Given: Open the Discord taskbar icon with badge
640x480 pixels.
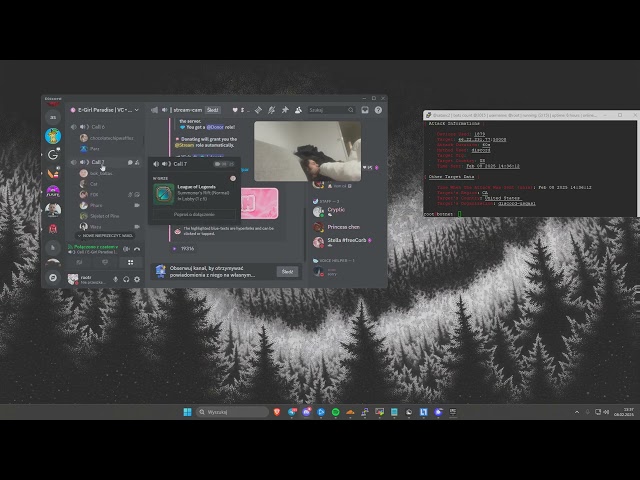Looking at the screenshot, I should pos(307,412).
